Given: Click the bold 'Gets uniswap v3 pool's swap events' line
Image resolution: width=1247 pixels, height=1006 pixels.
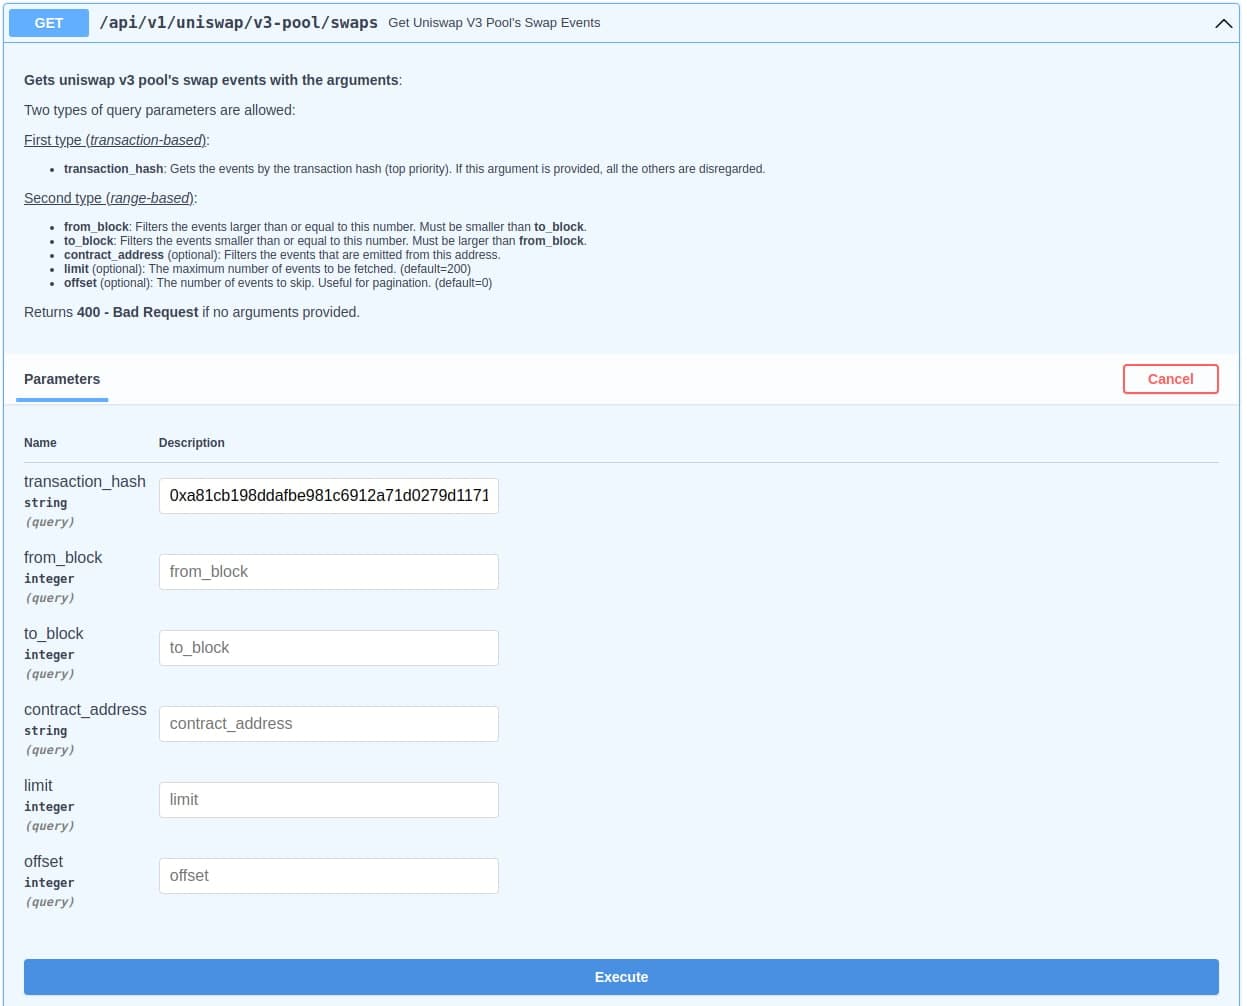Looking at the screenshot, I should coord(213,80).
